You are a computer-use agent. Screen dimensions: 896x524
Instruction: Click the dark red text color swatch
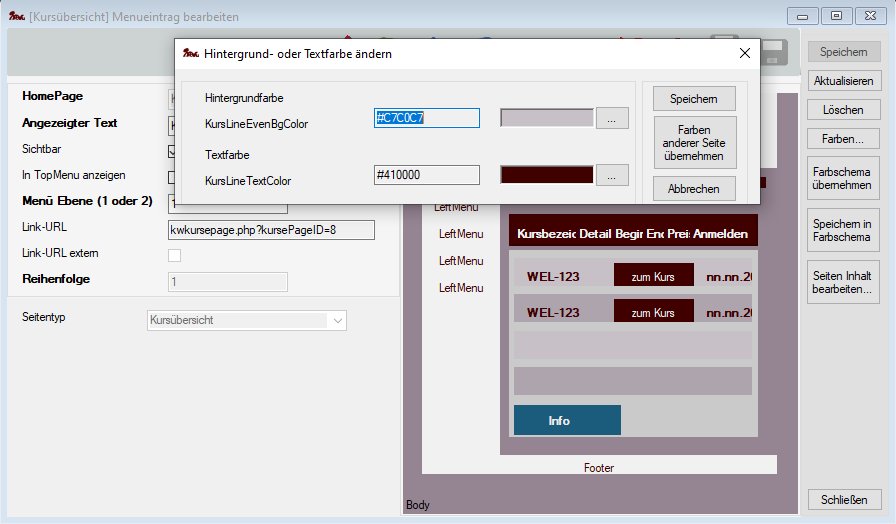coord(546,175)
